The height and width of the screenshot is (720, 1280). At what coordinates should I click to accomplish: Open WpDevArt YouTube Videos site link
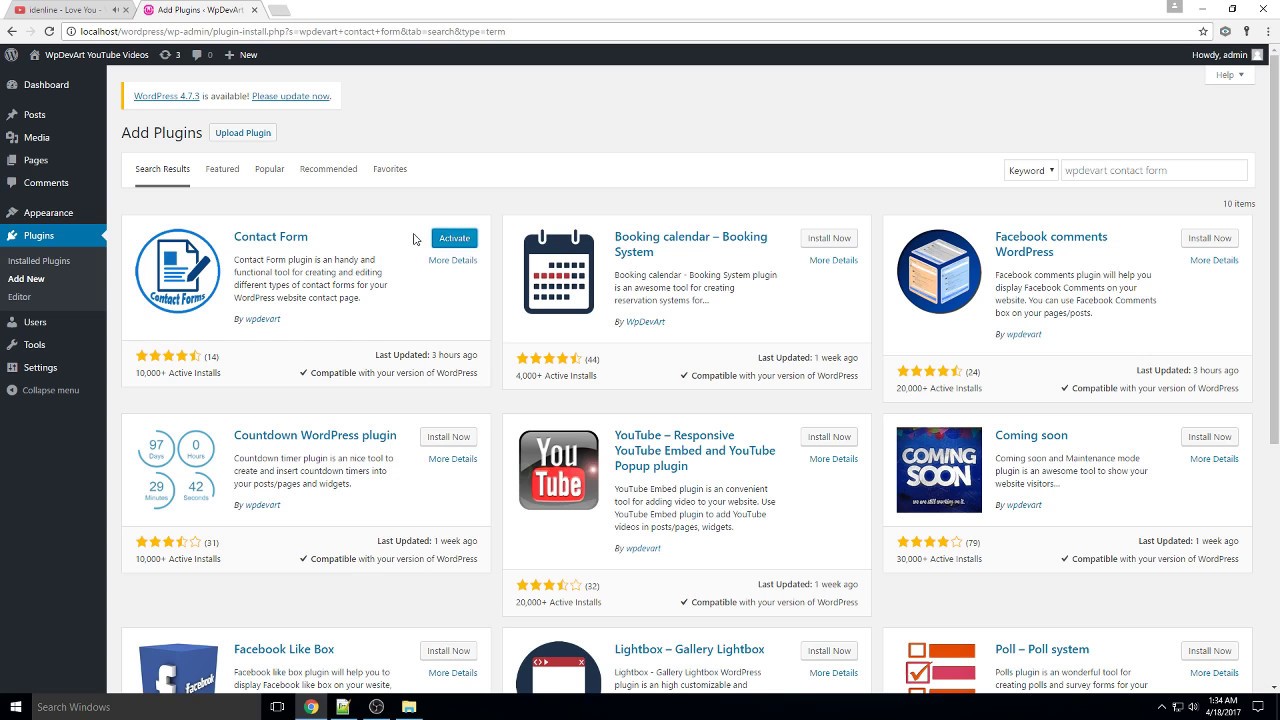pos(89,55)
